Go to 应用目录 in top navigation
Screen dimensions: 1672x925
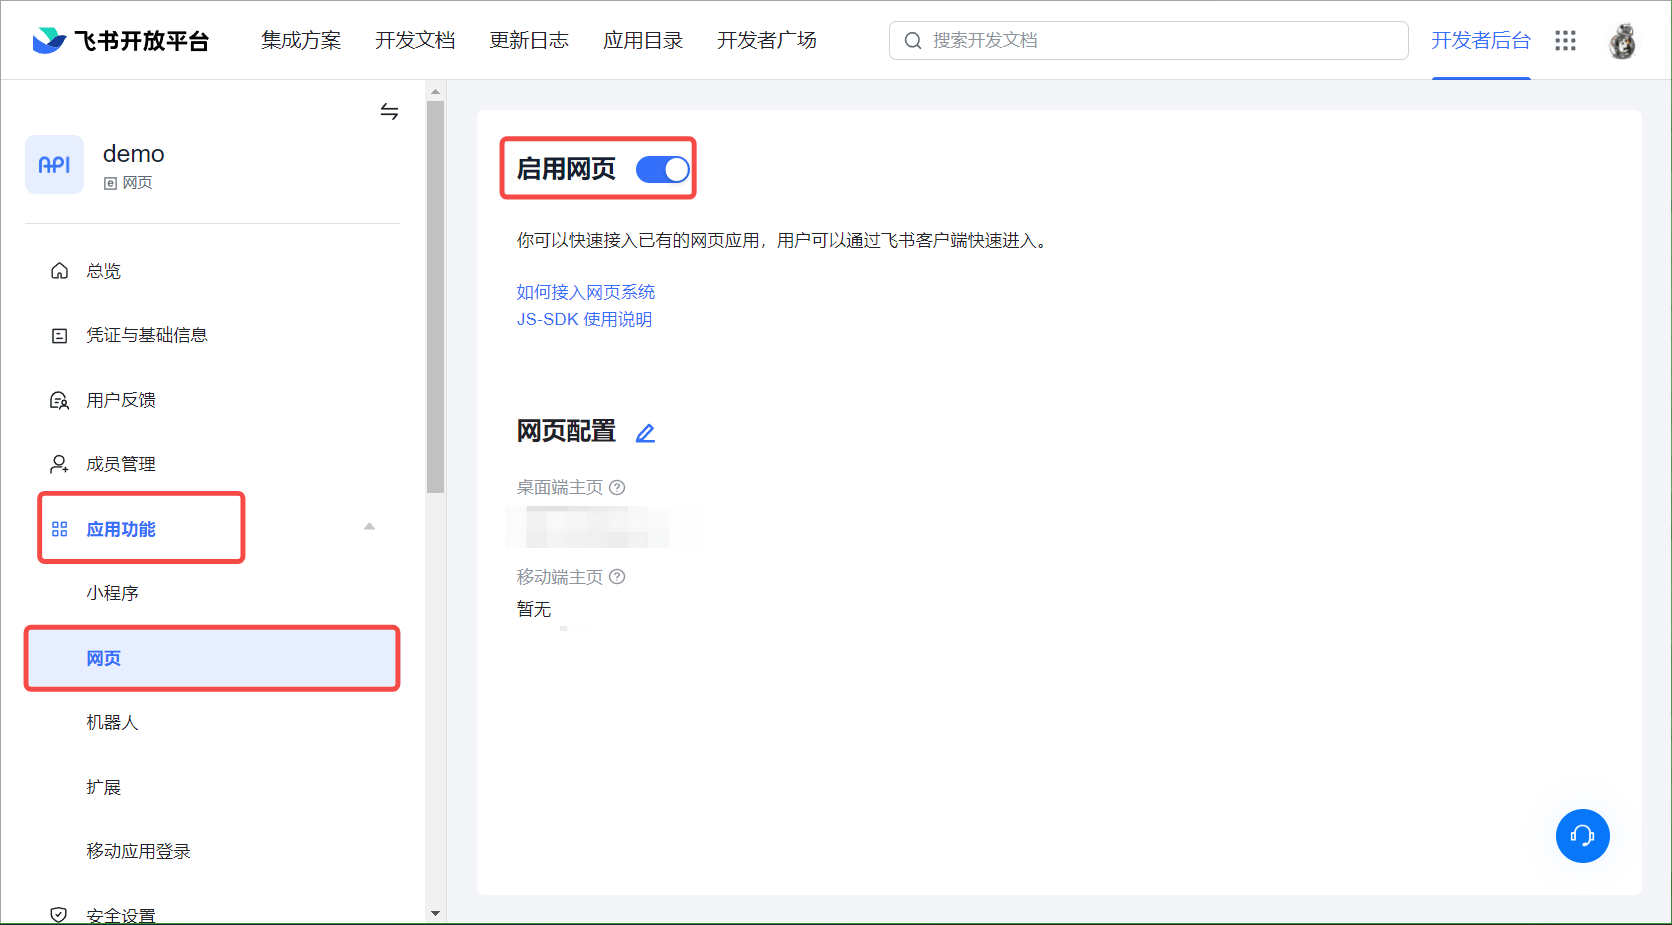(642, 40)
